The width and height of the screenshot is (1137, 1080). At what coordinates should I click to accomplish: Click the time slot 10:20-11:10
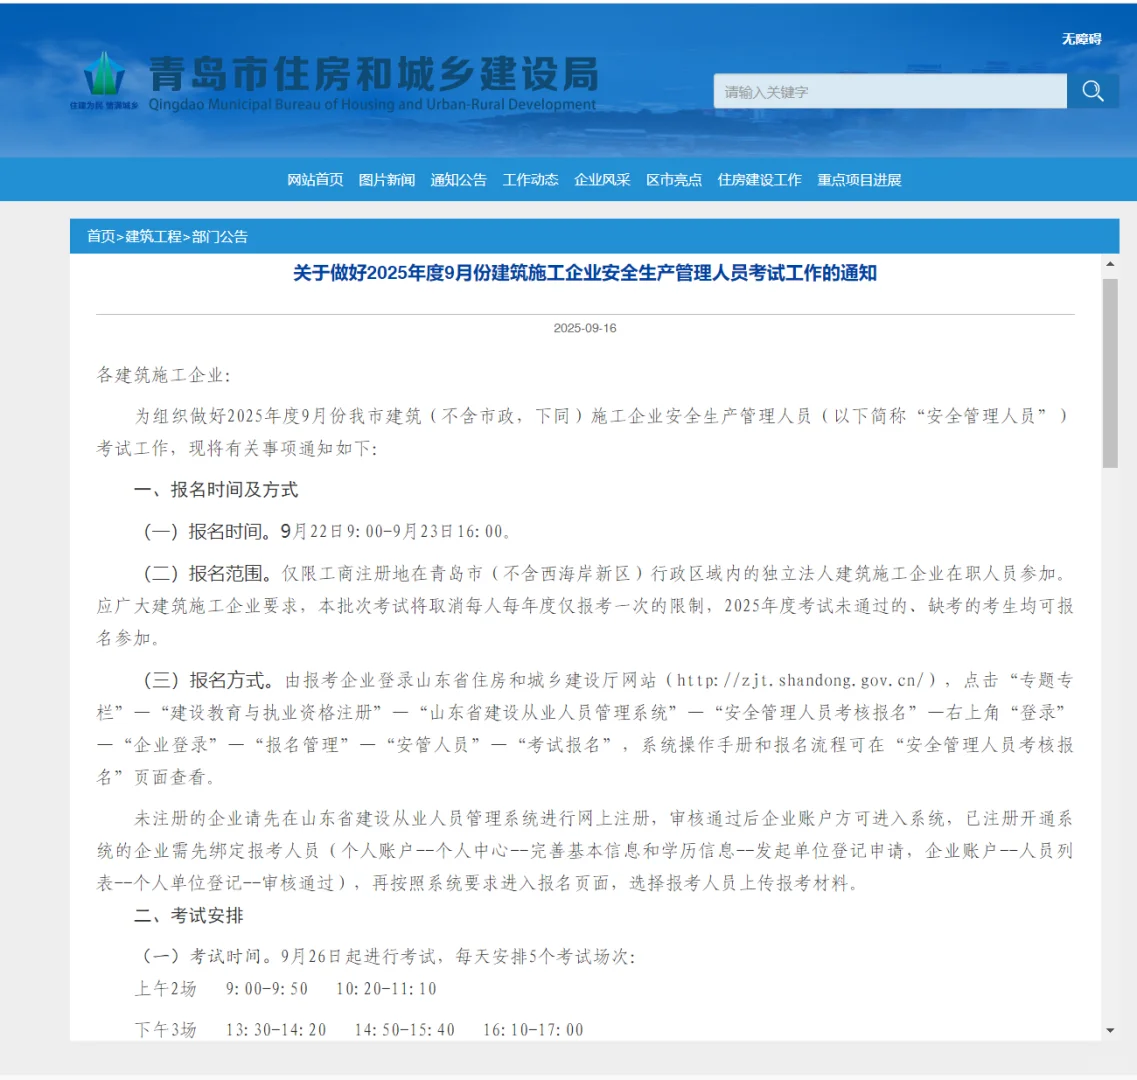[386, 989]
